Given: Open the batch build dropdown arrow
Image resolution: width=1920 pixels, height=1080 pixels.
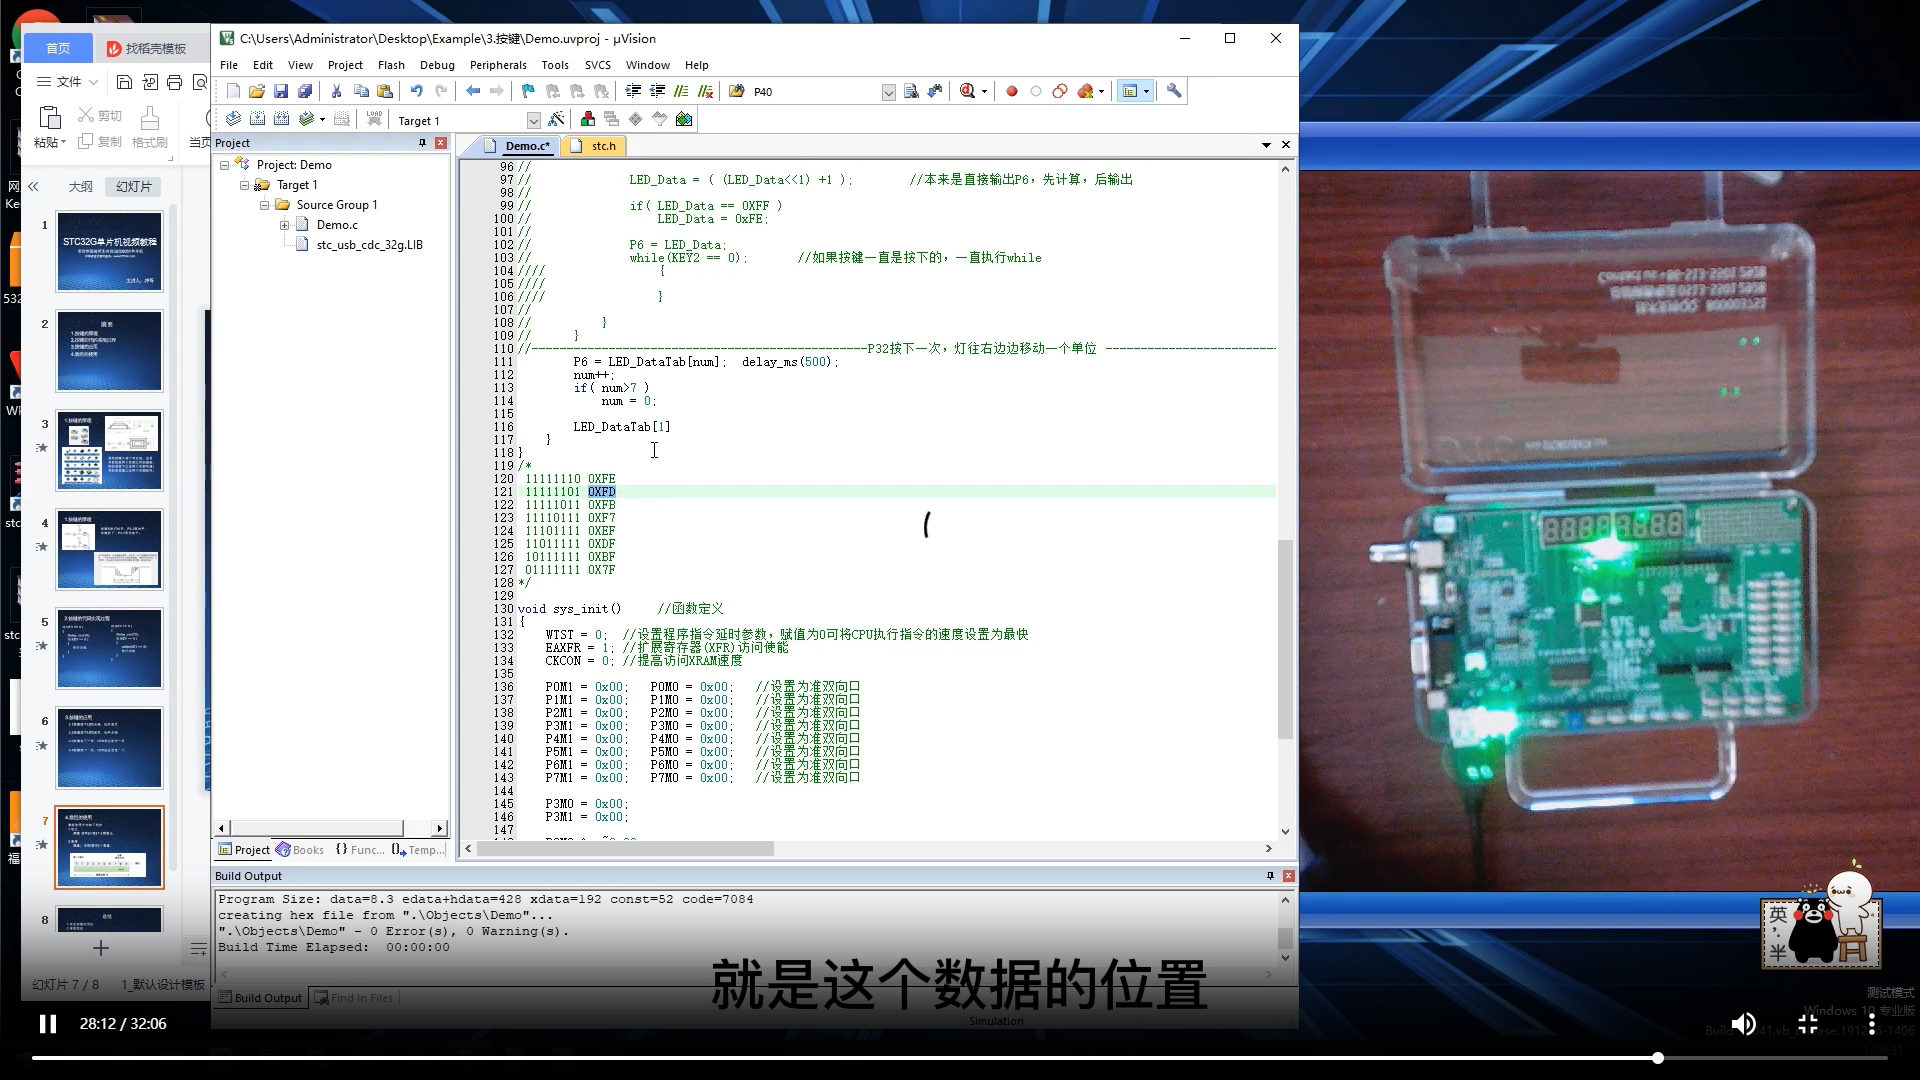Looking at the screenshot, I should 322,120.
